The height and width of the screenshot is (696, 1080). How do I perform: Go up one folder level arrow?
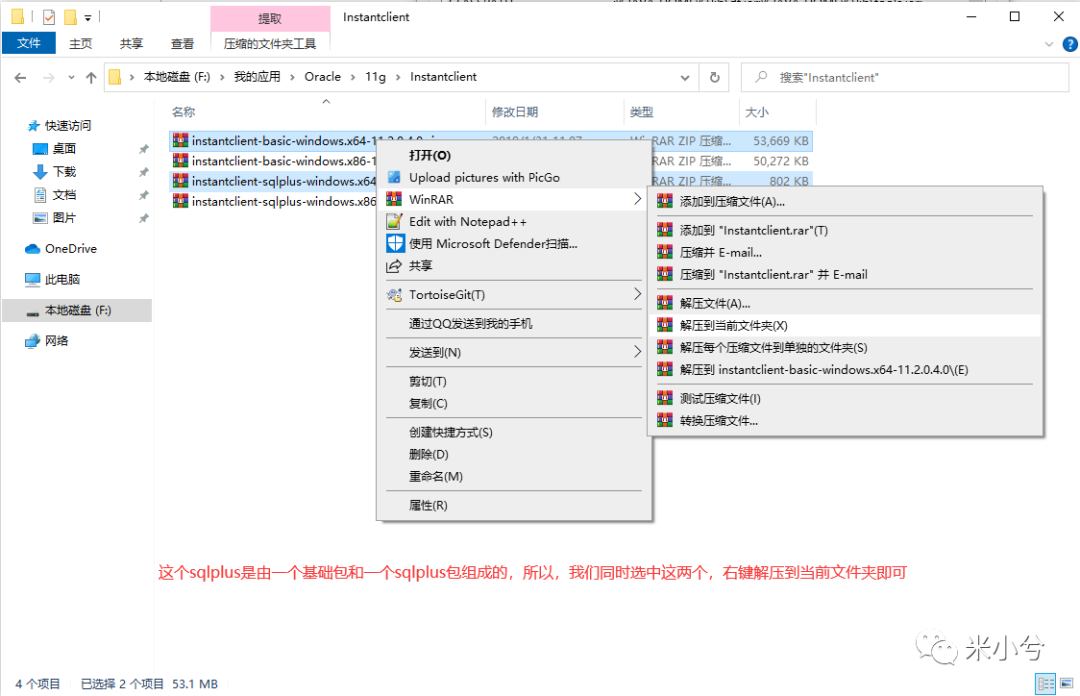coord(91,78)
